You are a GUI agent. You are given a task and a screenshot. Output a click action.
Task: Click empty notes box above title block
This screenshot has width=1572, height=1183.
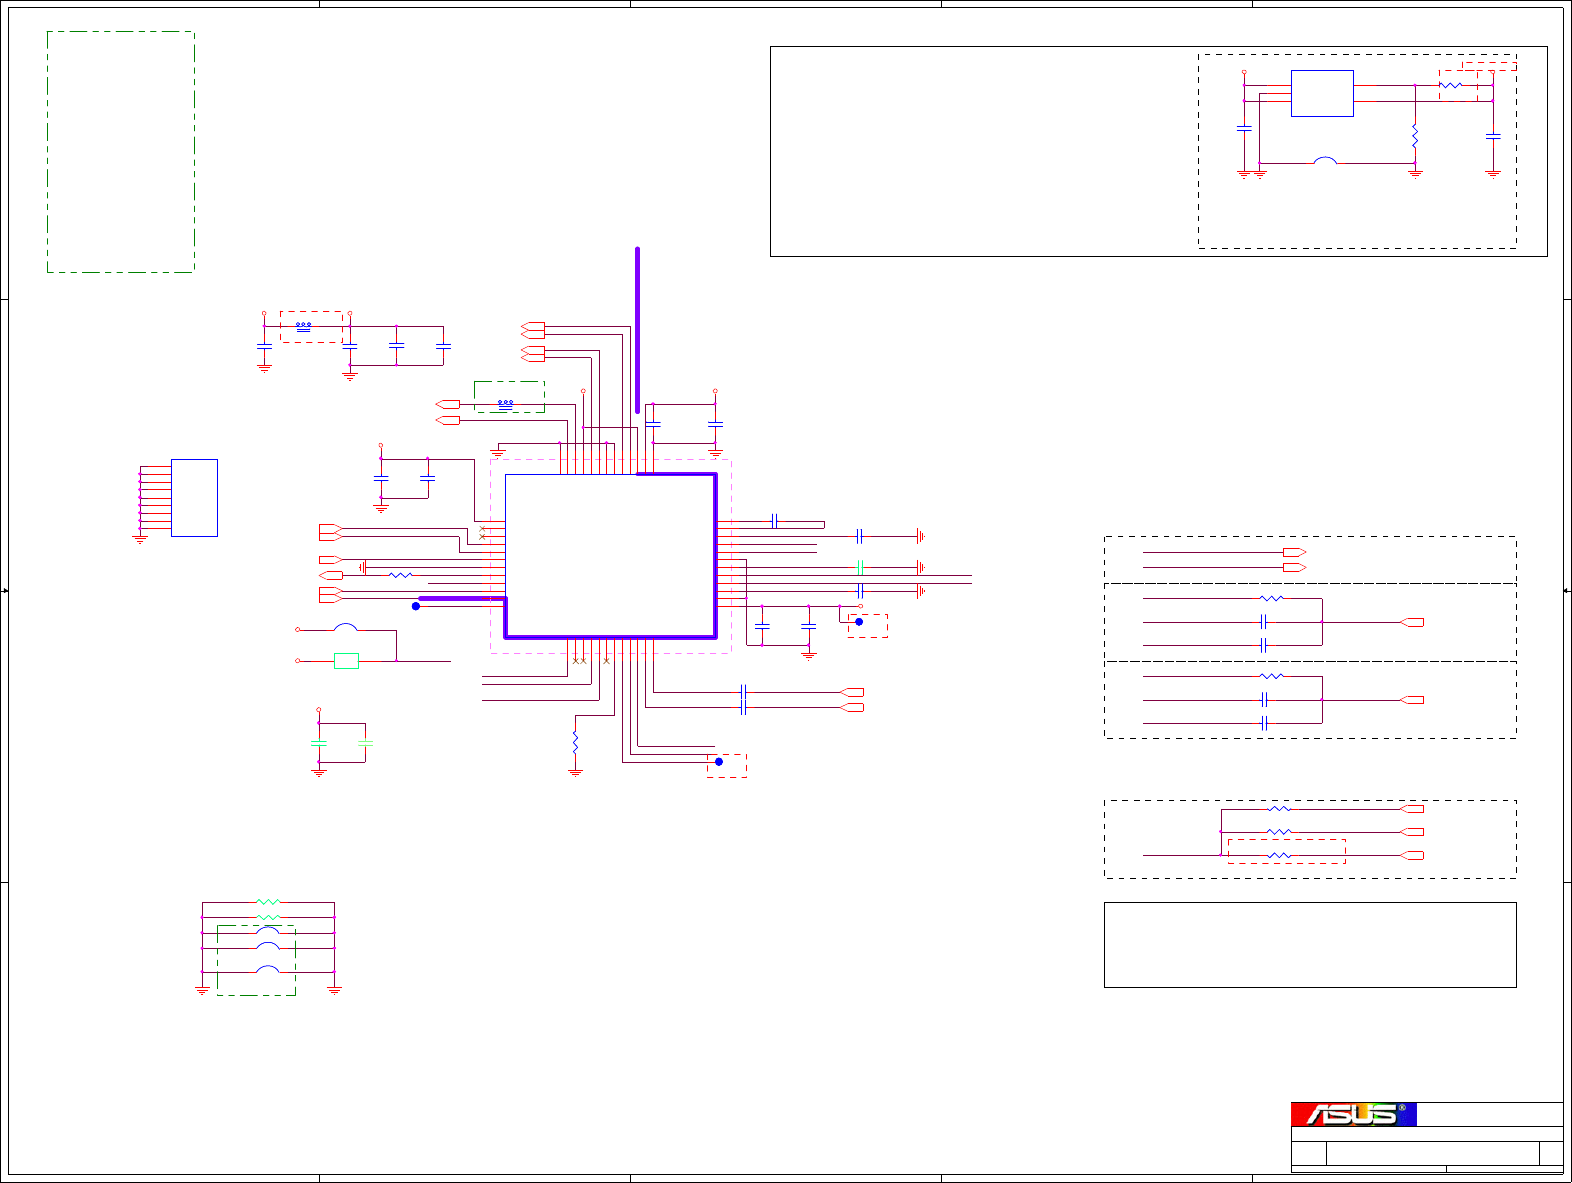(1310, 945)
